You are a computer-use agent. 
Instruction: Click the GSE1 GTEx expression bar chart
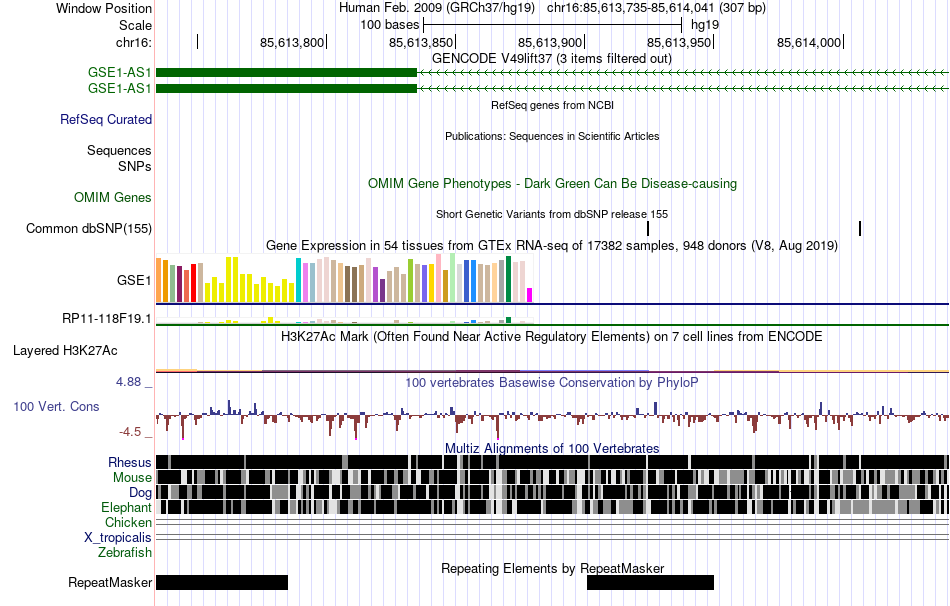[344, 279]
